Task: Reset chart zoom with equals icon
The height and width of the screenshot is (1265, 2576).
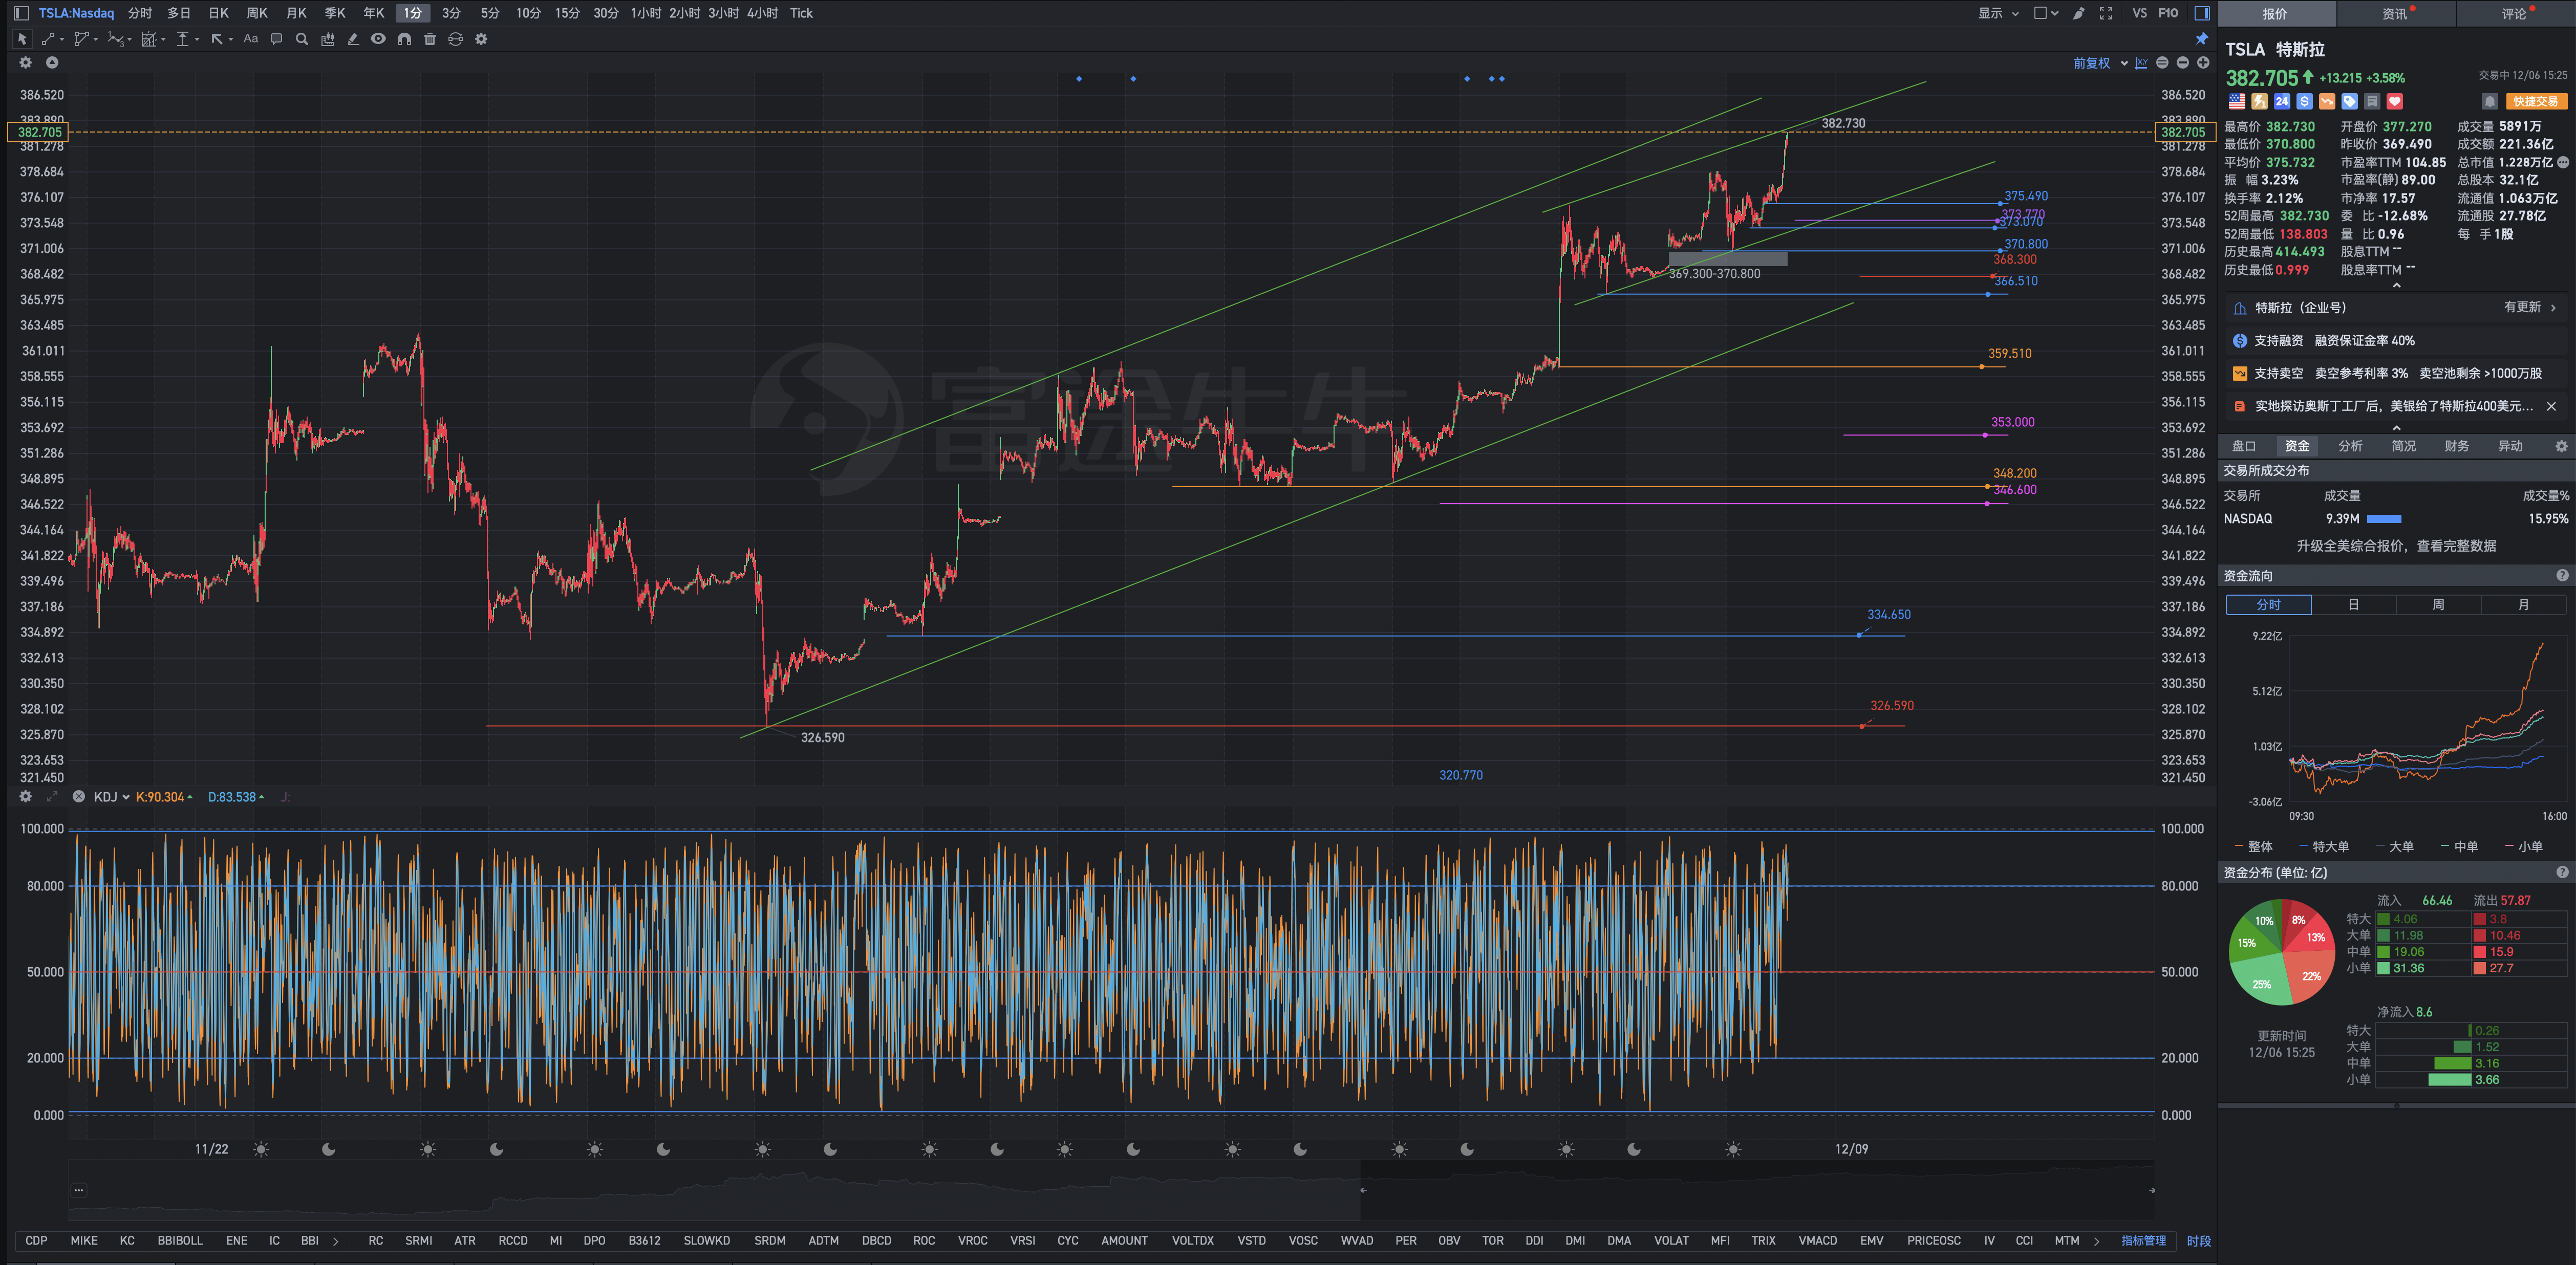Action: pyautogui.click(x=2162, y=63)
